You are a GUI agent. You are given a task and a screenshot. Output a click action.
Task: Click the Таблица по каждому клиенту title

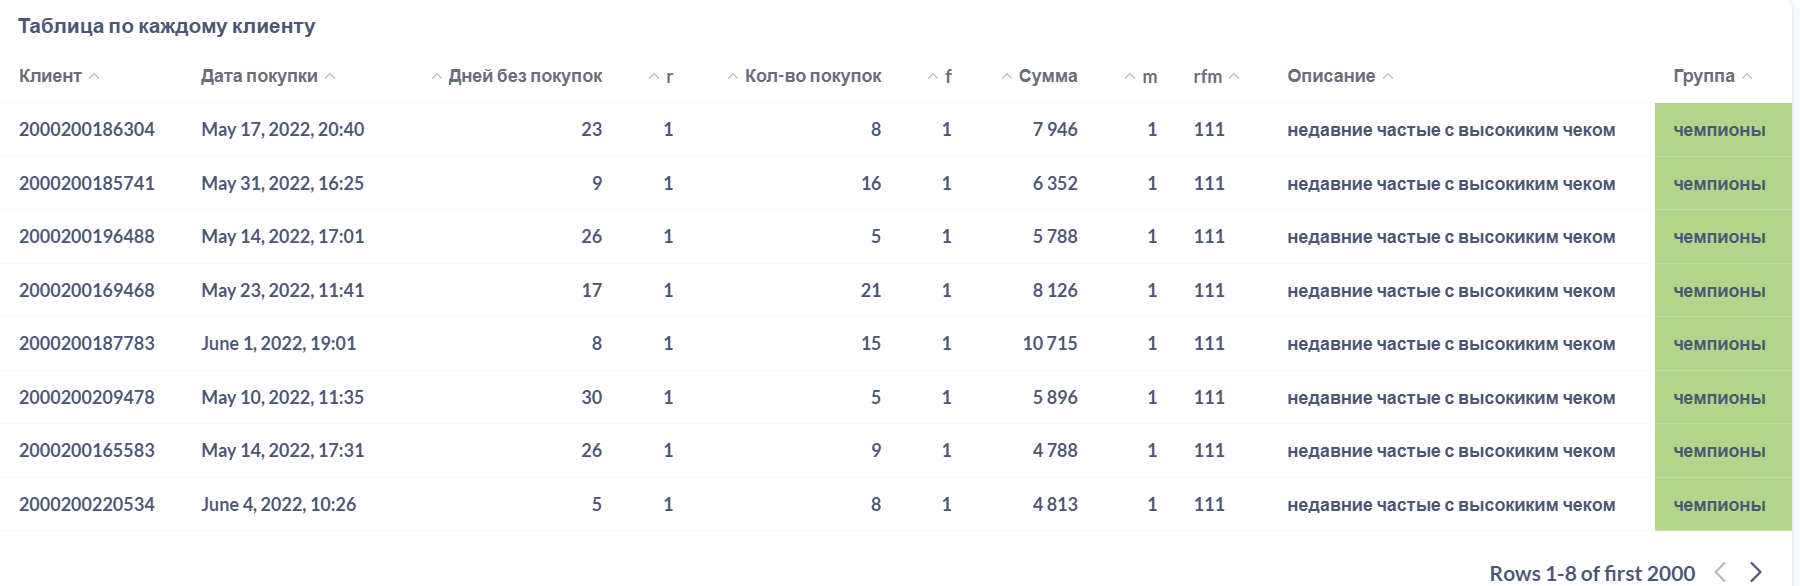(167, 27)
